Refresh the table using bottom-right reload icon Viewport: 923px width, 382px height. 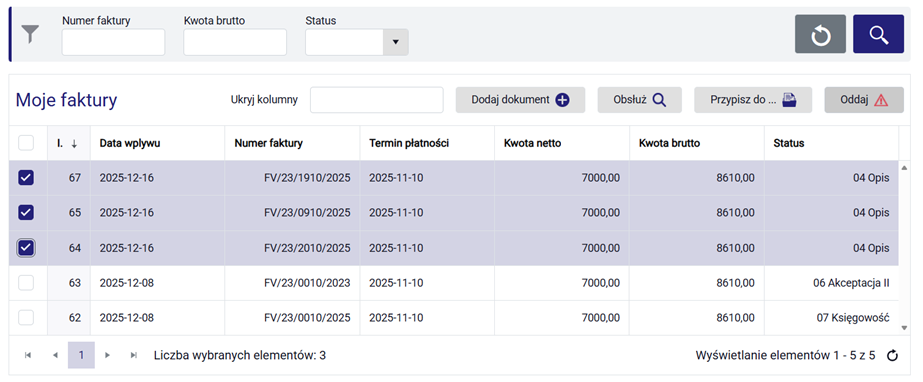click(892, 356)
